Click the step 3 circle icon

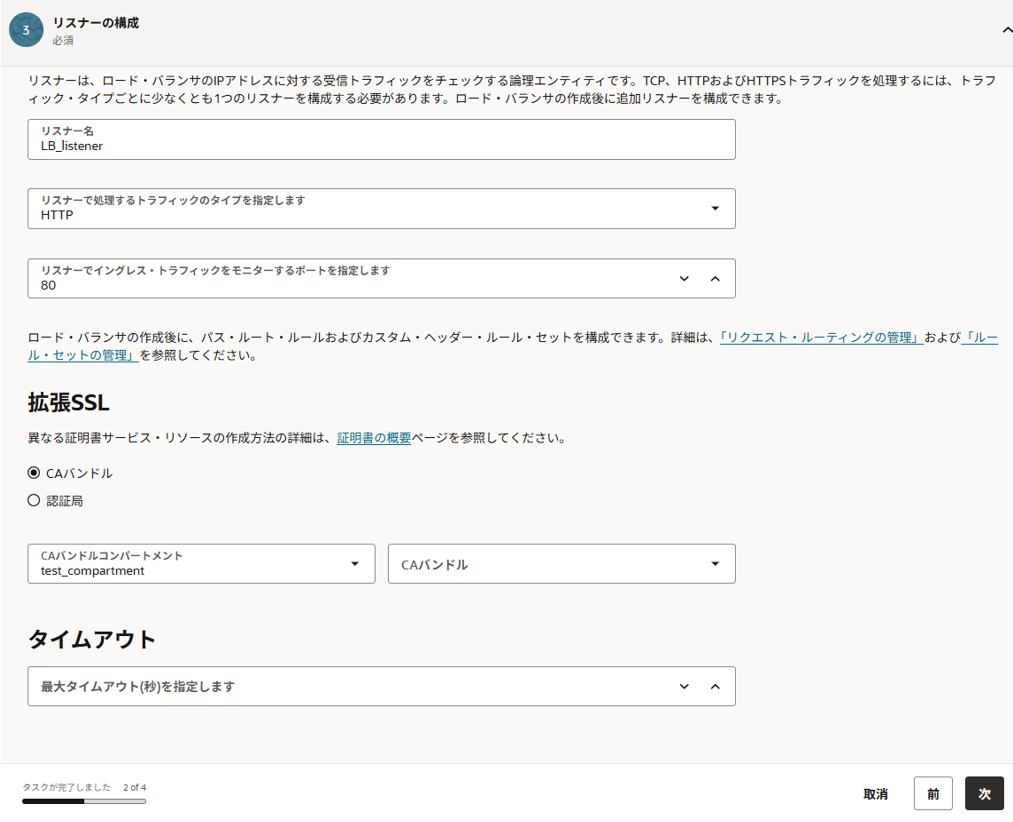[26, 31]
